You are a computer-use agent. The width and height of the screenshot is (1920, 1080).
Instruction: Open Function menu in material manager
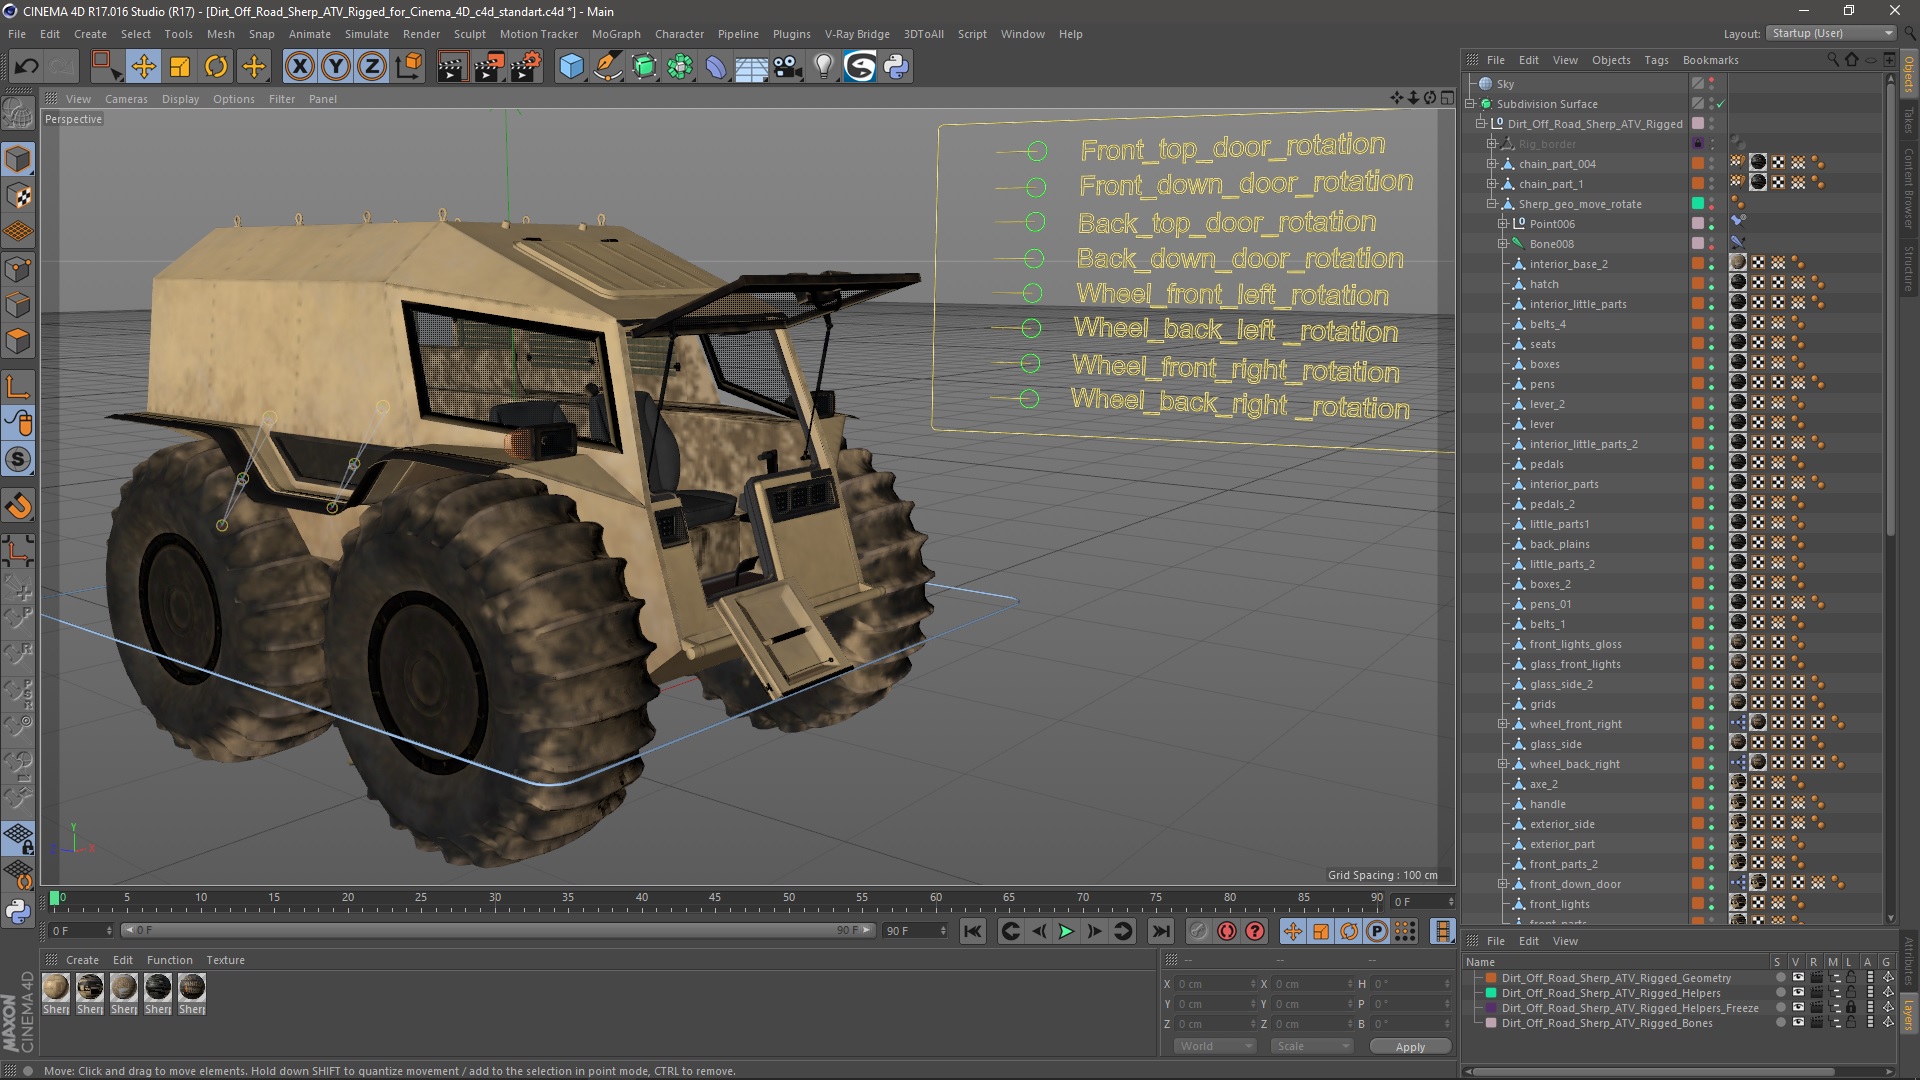click(169, 960)
